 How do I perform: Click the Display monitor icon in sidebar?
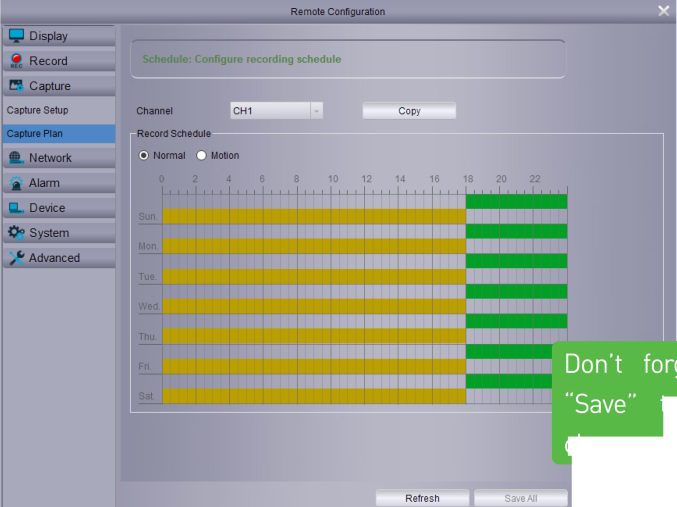pos(16,36)
